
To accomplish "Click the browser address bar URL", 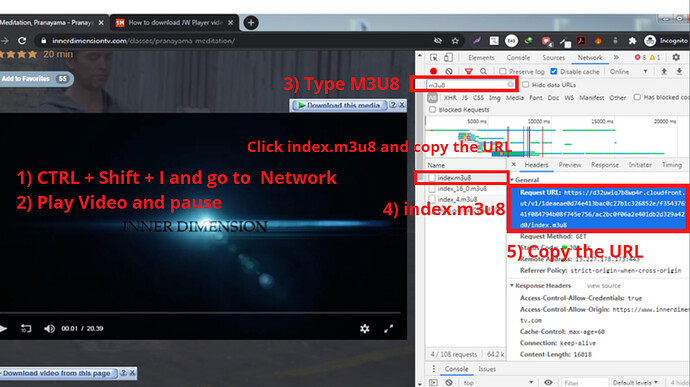I will point(143,41).
